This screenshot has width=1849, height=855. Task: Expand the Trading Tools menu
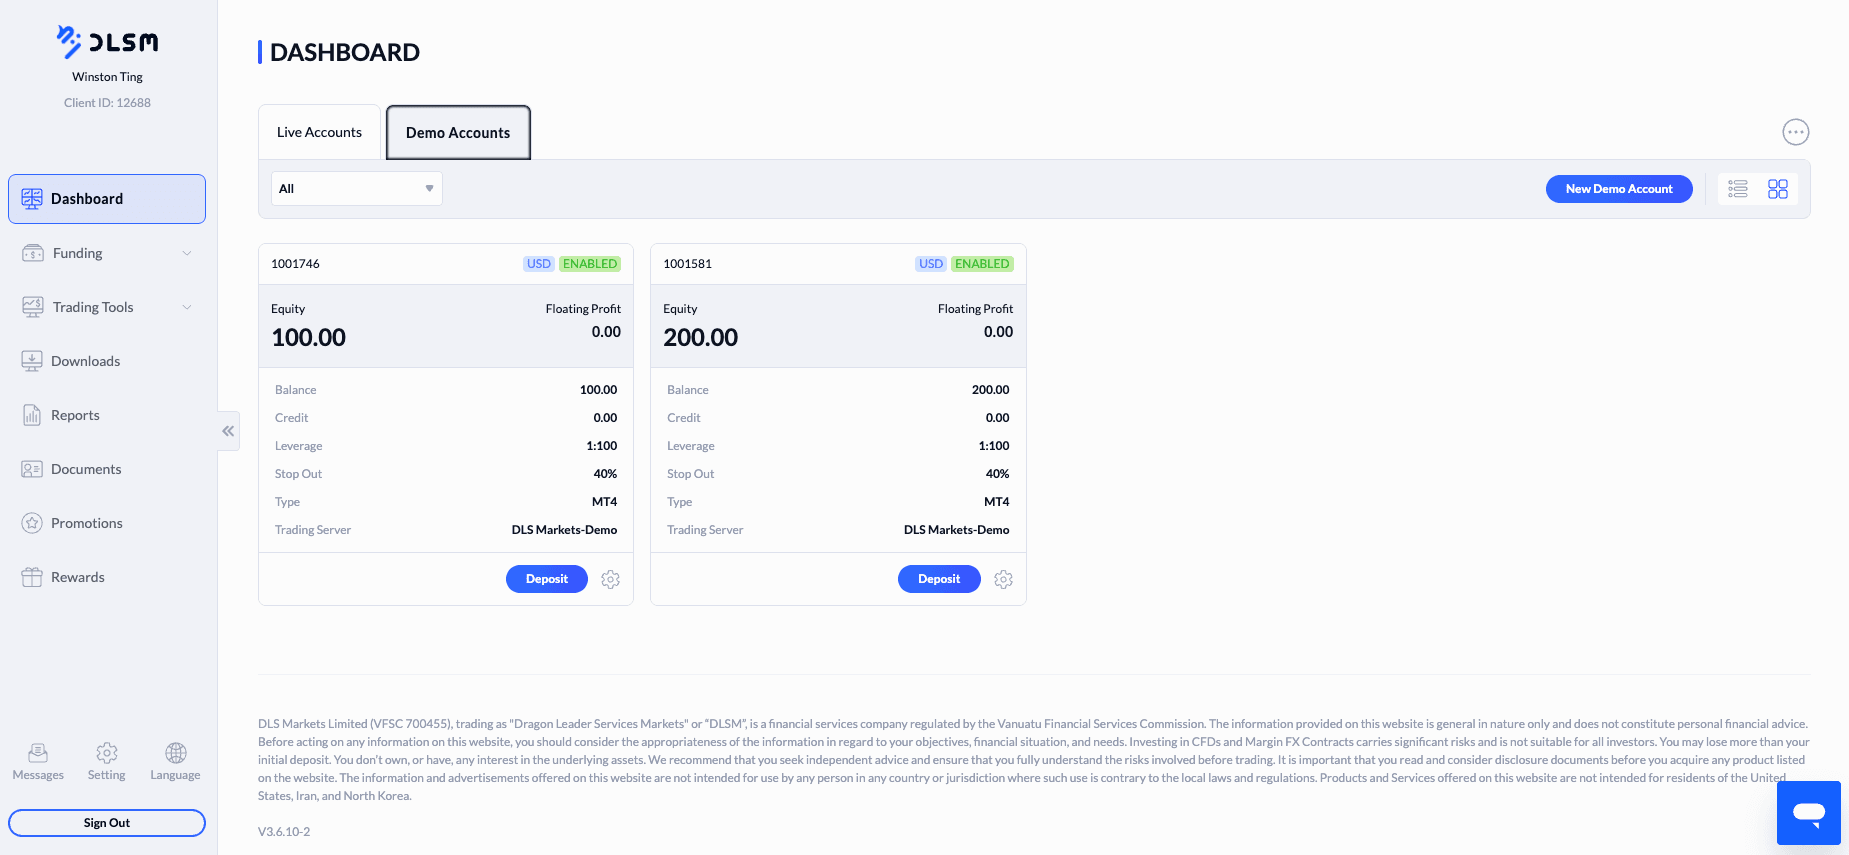coord(107,307)
